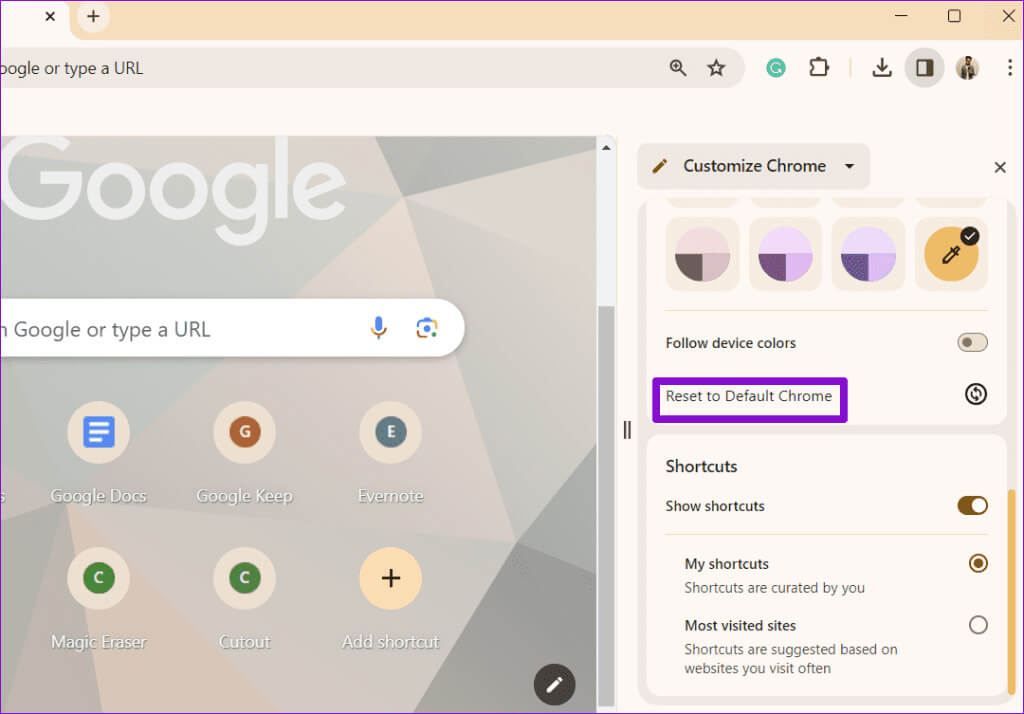Choose the rose-brown color swatch
Image resolution: width=1024 pixels, height=714 pixels.
[x=702, y=253]
